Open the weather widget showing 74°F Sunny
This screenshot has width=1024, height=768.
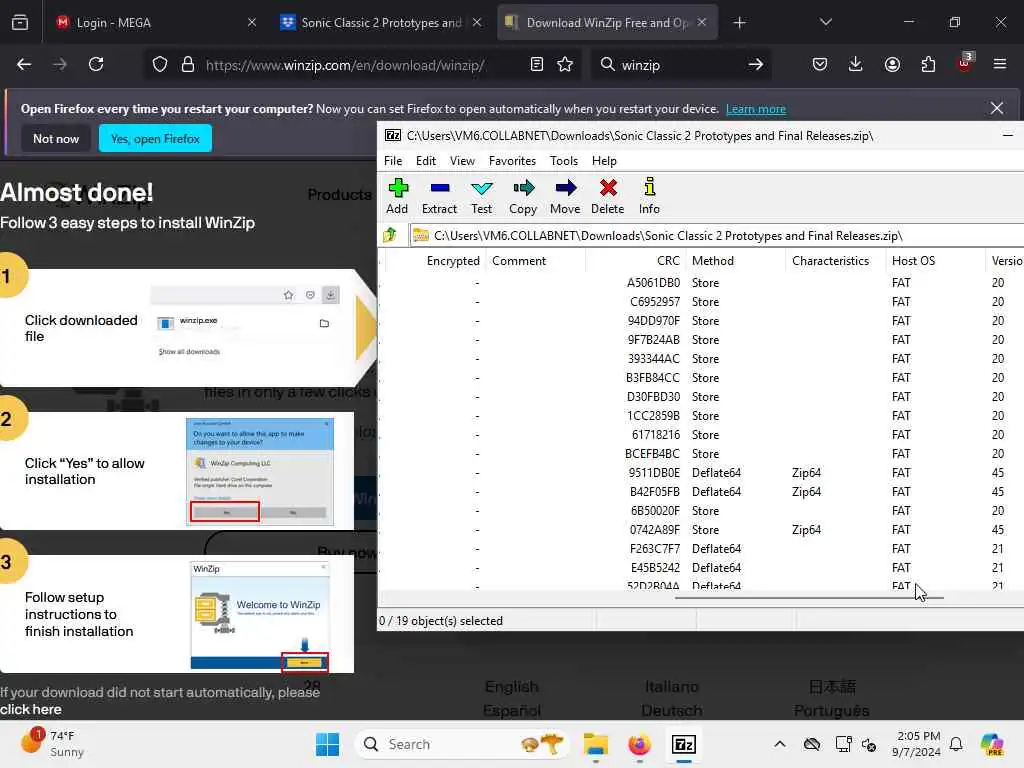coord(52,744)
